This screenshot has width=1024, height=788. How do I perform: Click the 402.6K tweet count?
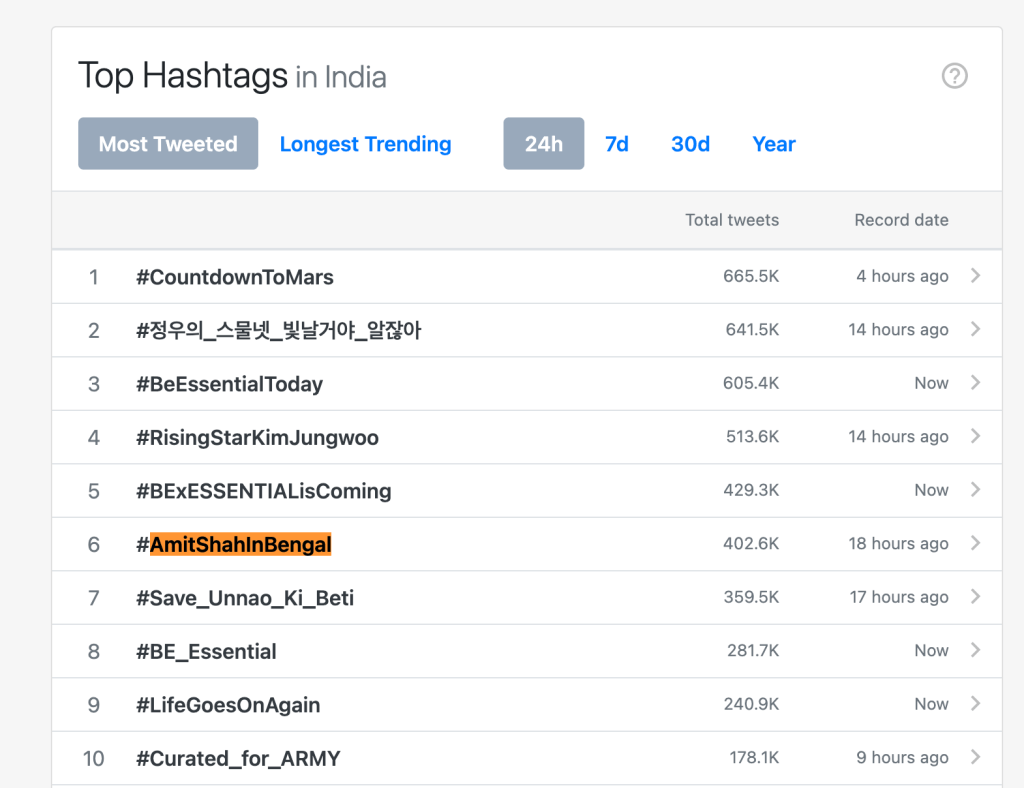coord(751,544)
